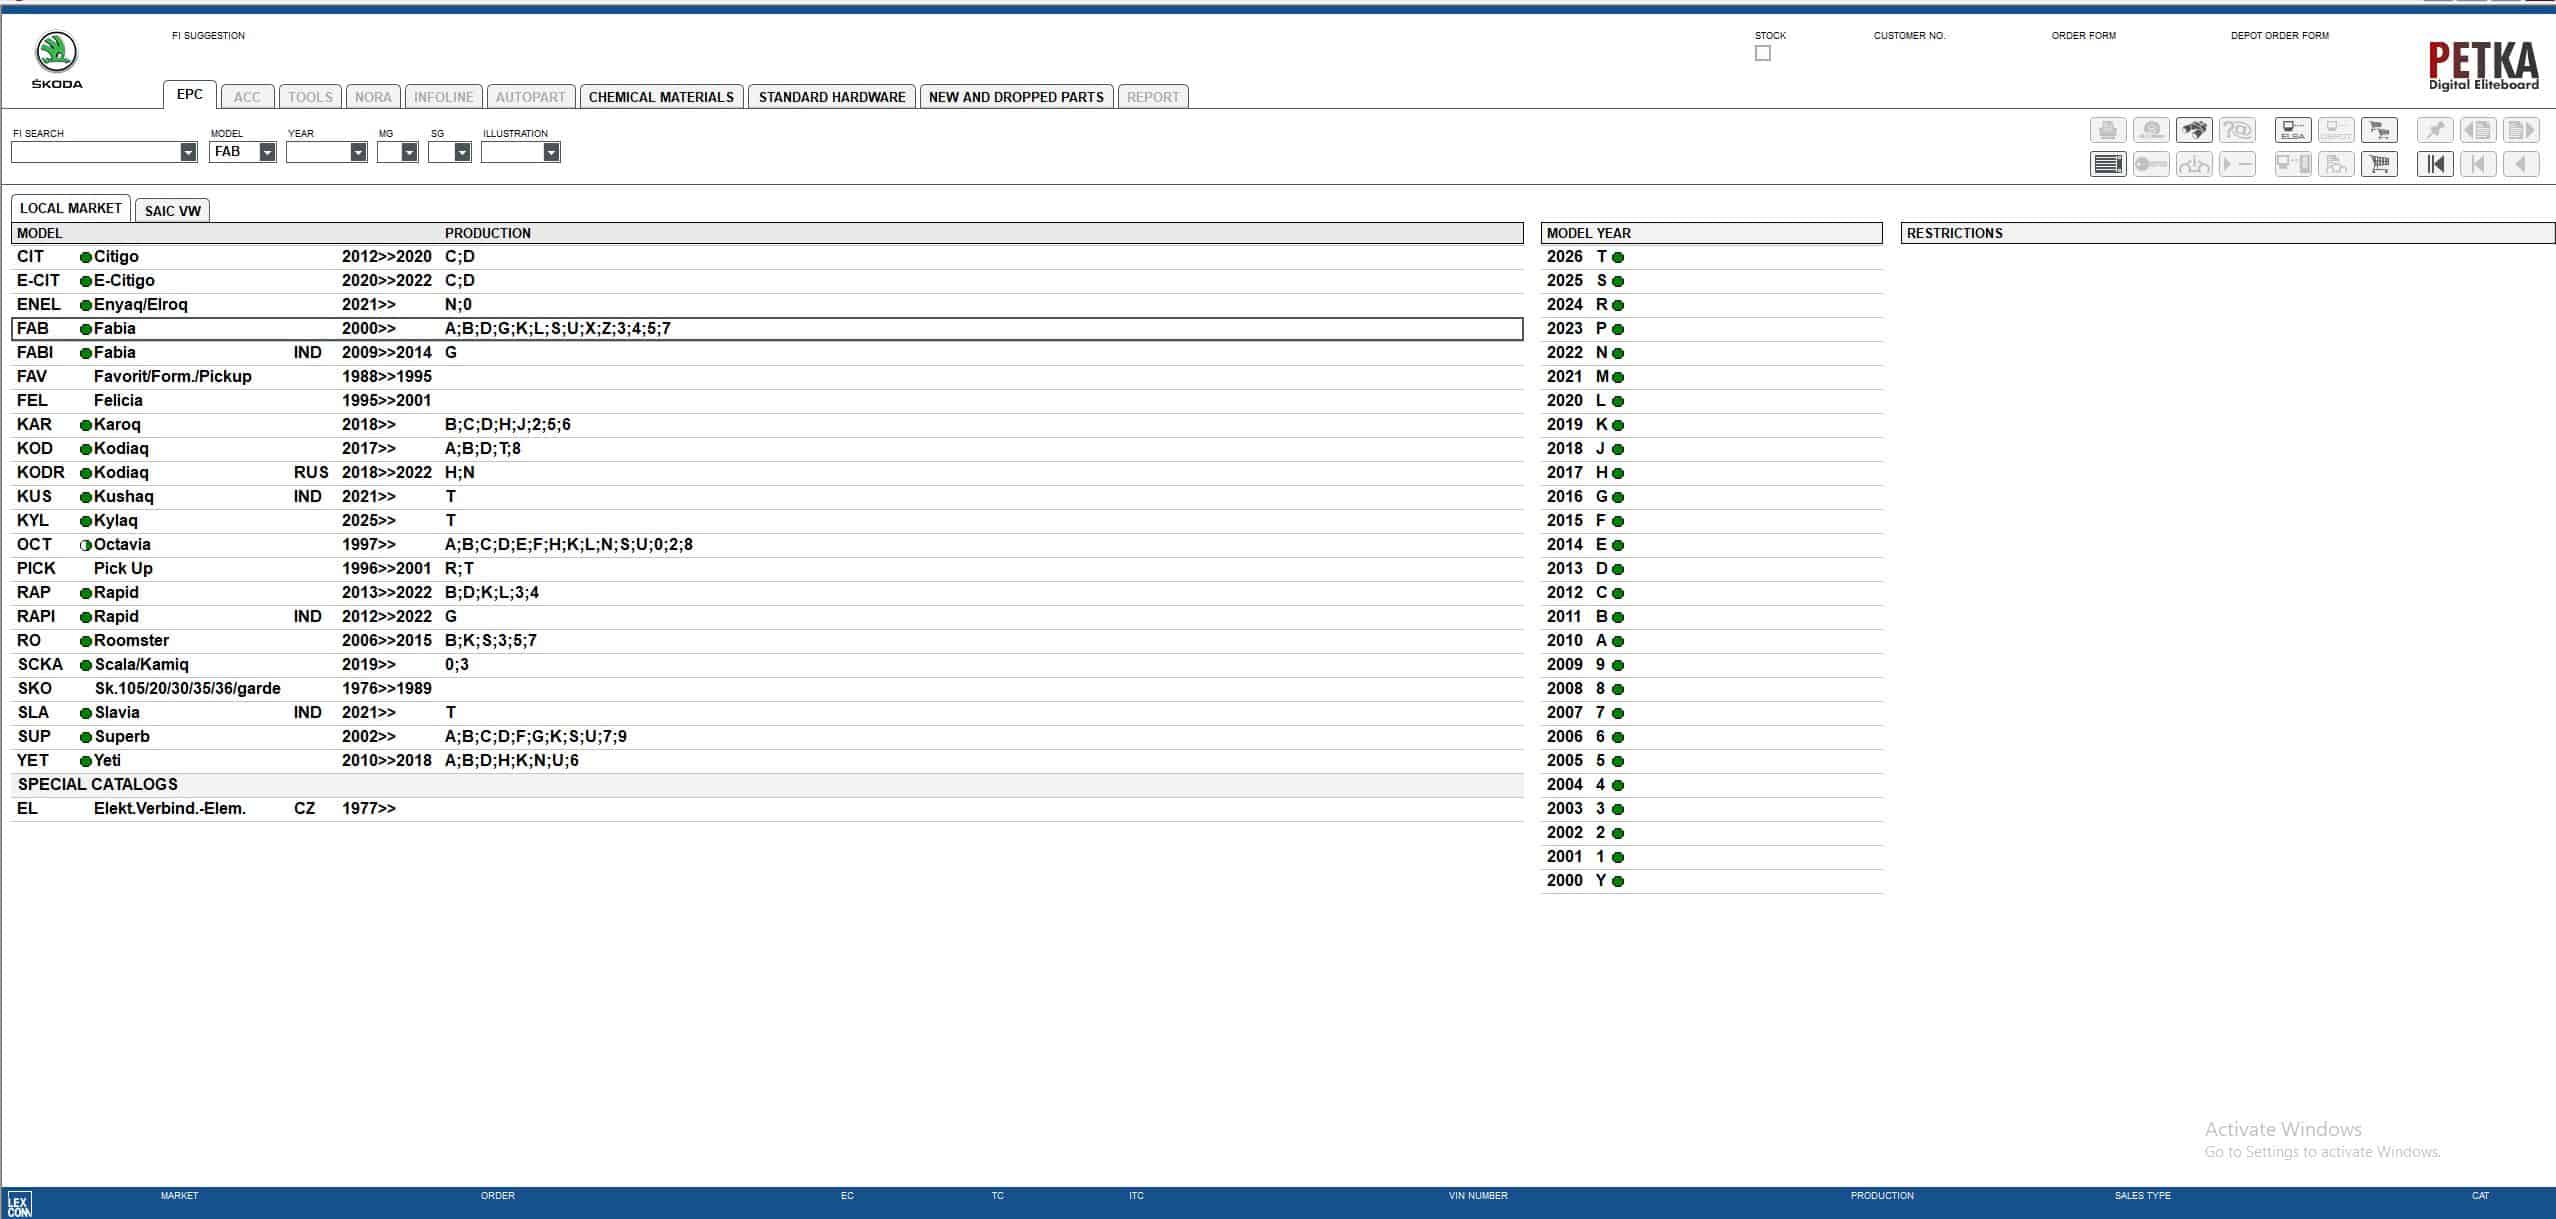Select the KYL Kylaq model row
The height and width of the screenshot is (1219, 2556).
[767, 521]
